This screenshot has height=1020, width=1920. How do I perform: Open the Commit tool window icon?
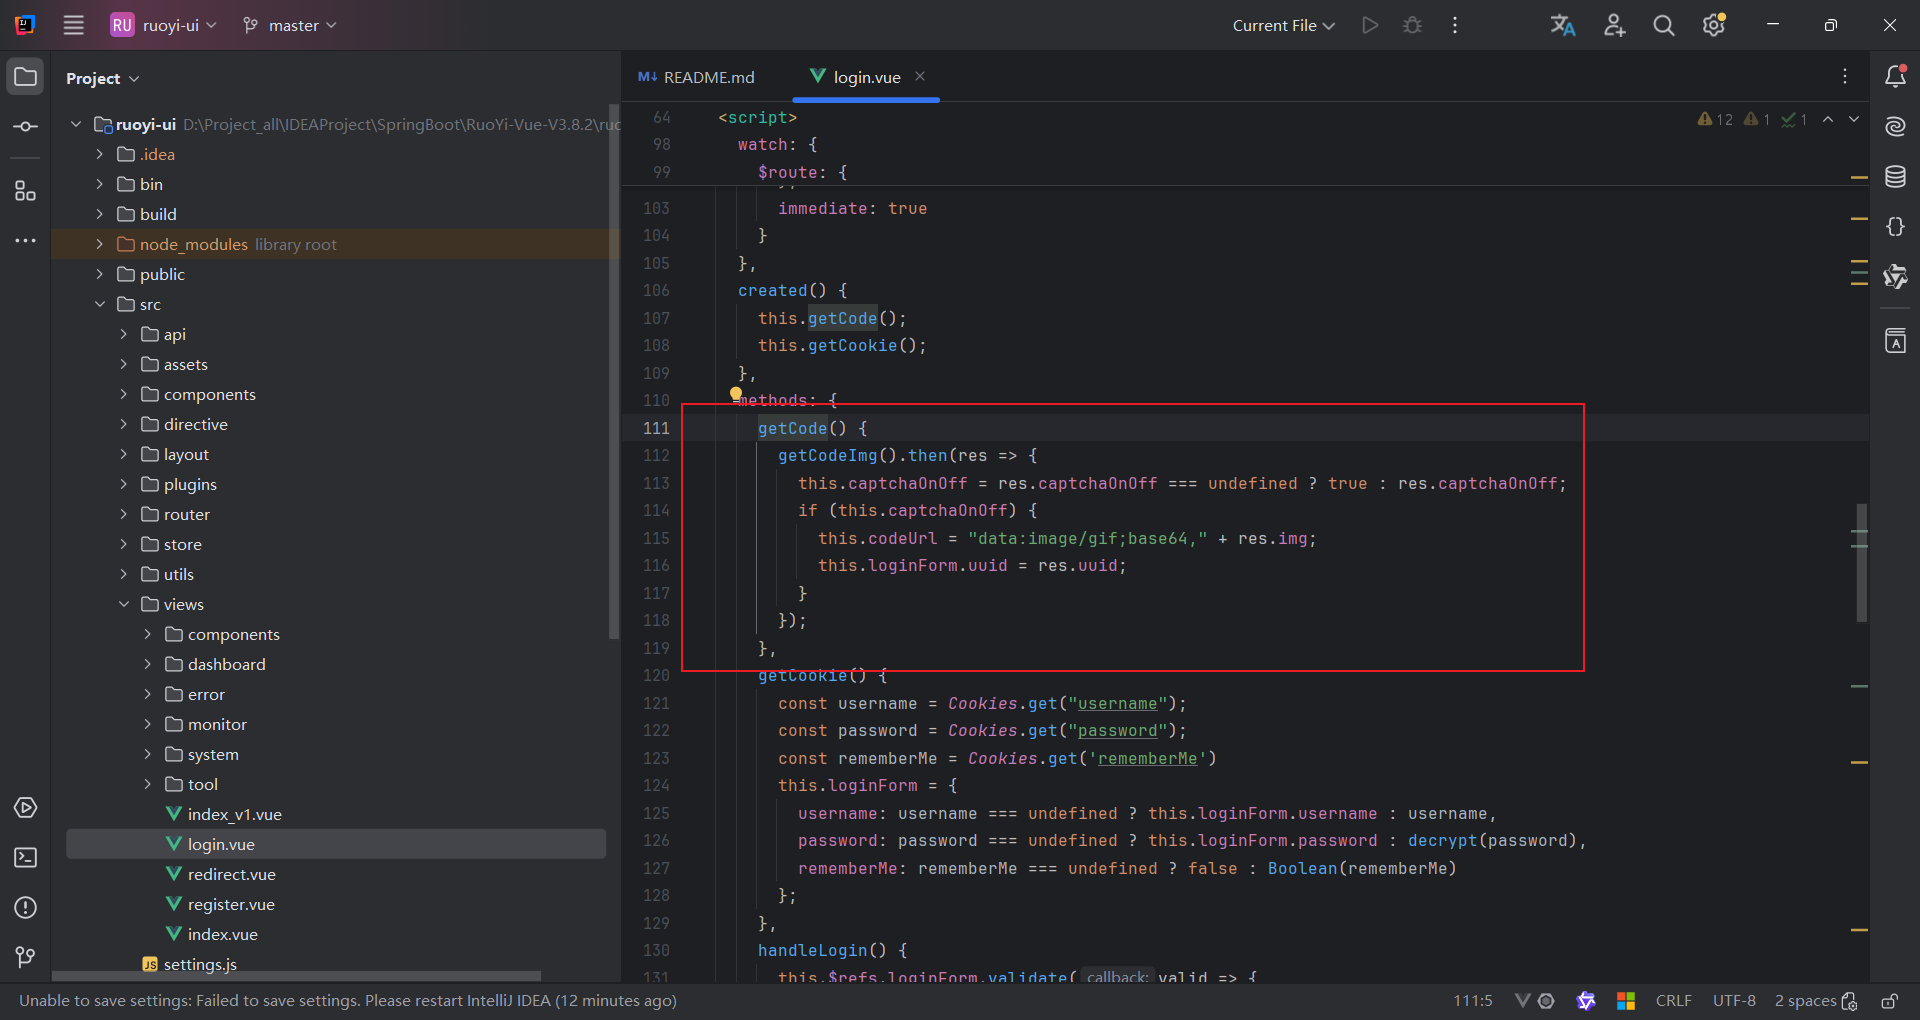pyautogui.click(x=26, y=127)
